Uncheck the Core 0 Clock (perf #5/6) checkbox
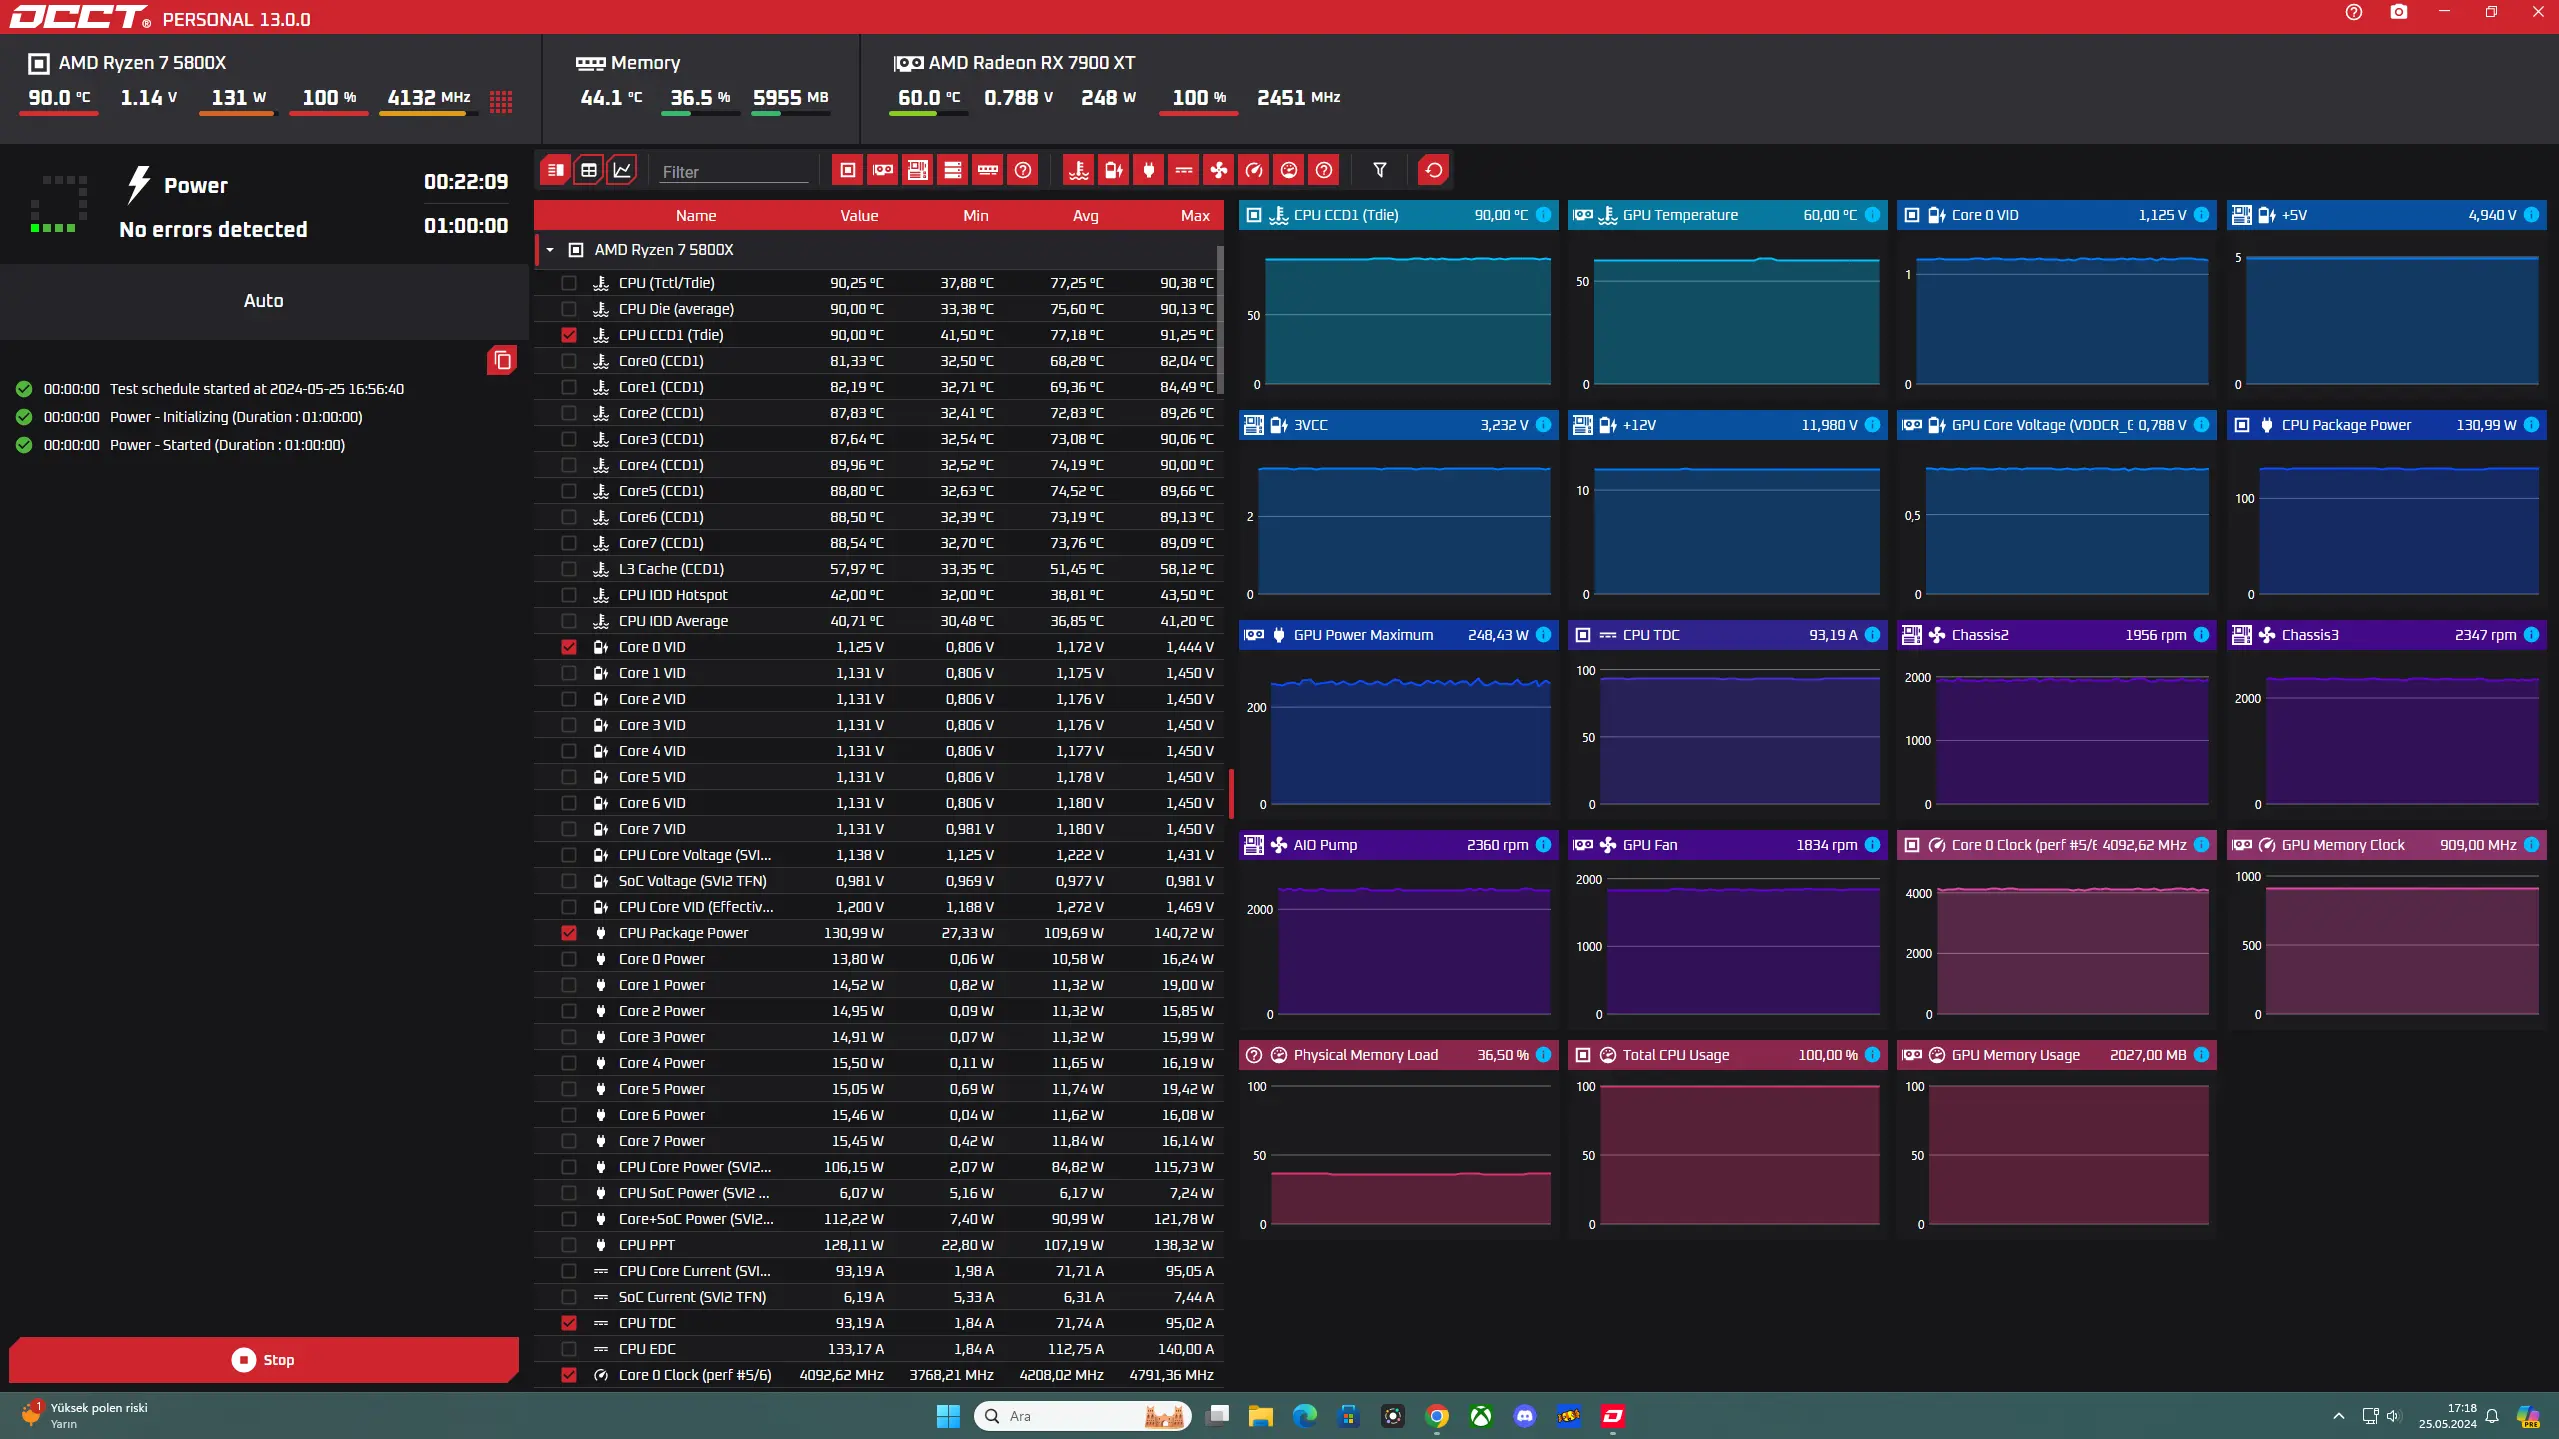 pos(569,1375)
